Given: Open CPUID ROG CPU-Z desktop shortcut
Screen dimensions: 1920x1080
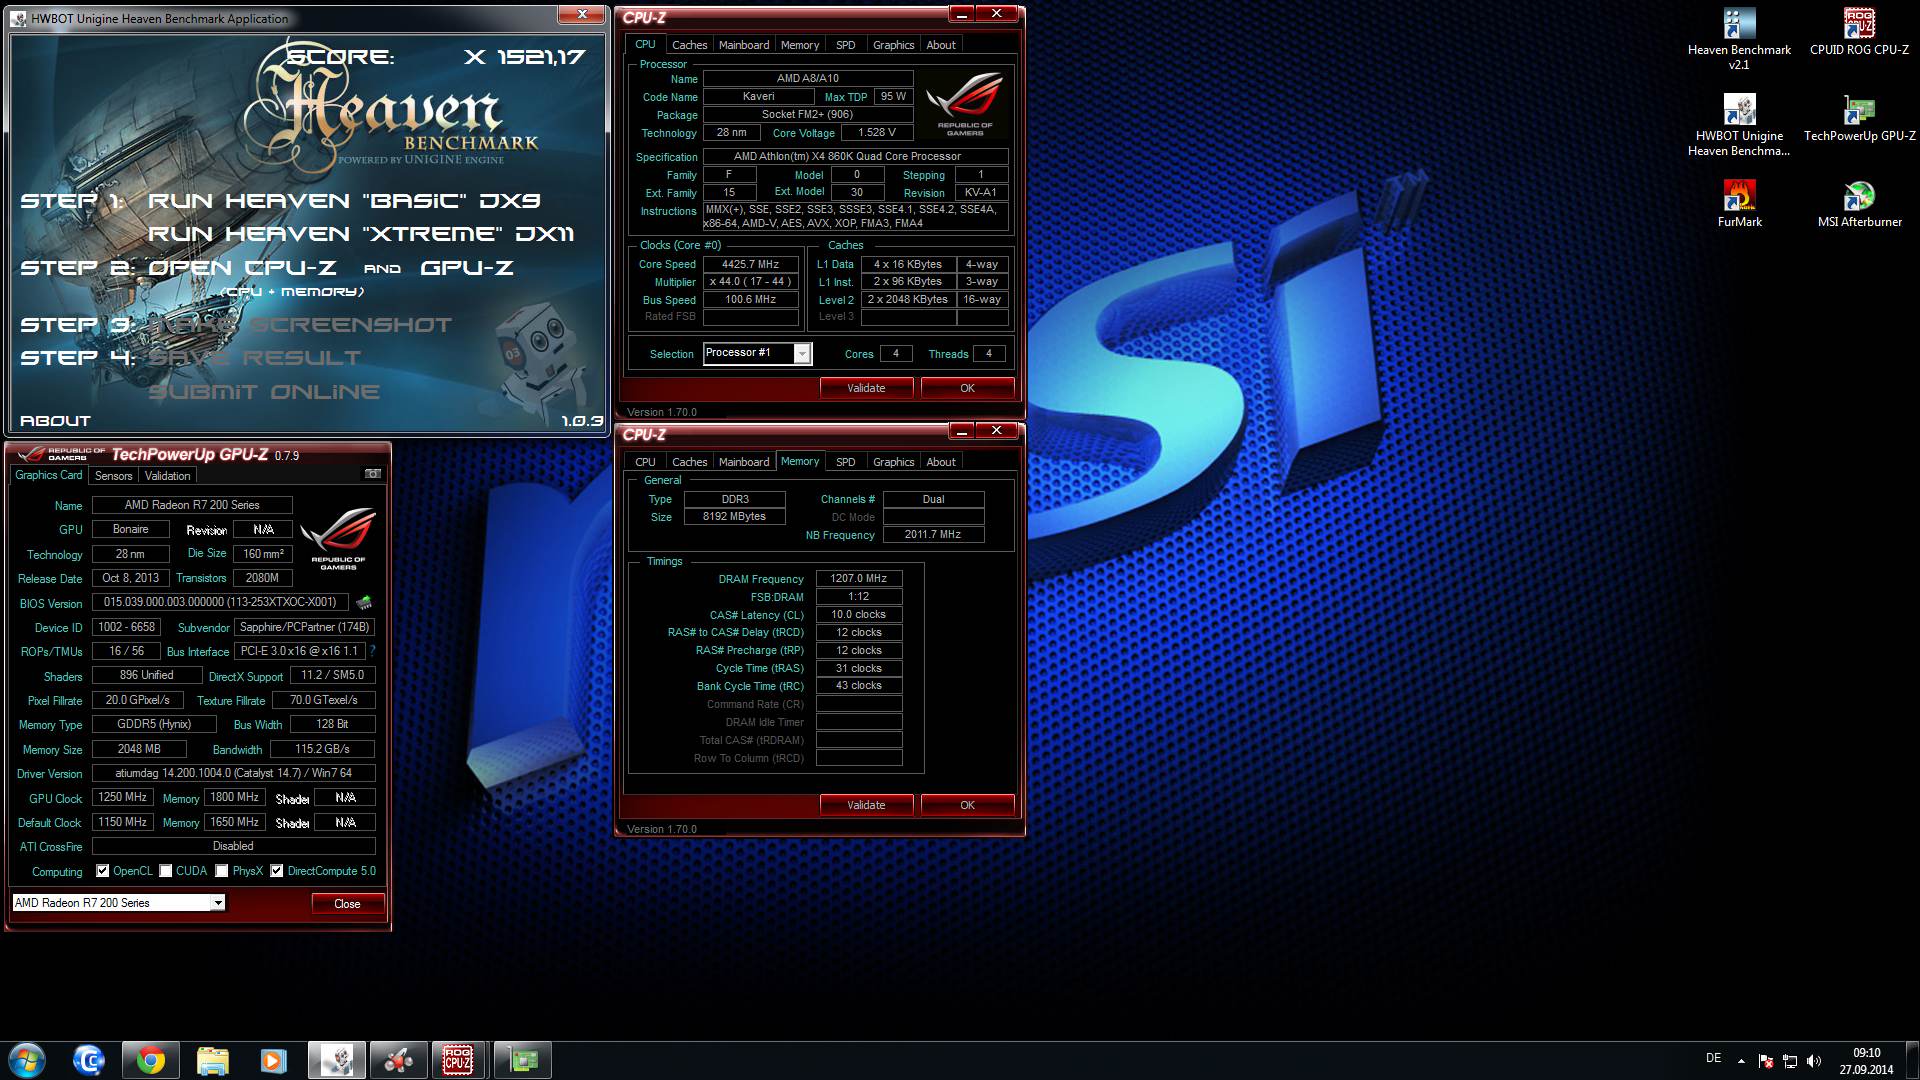Looking at the screenshot, I should tap(1859, 32).
